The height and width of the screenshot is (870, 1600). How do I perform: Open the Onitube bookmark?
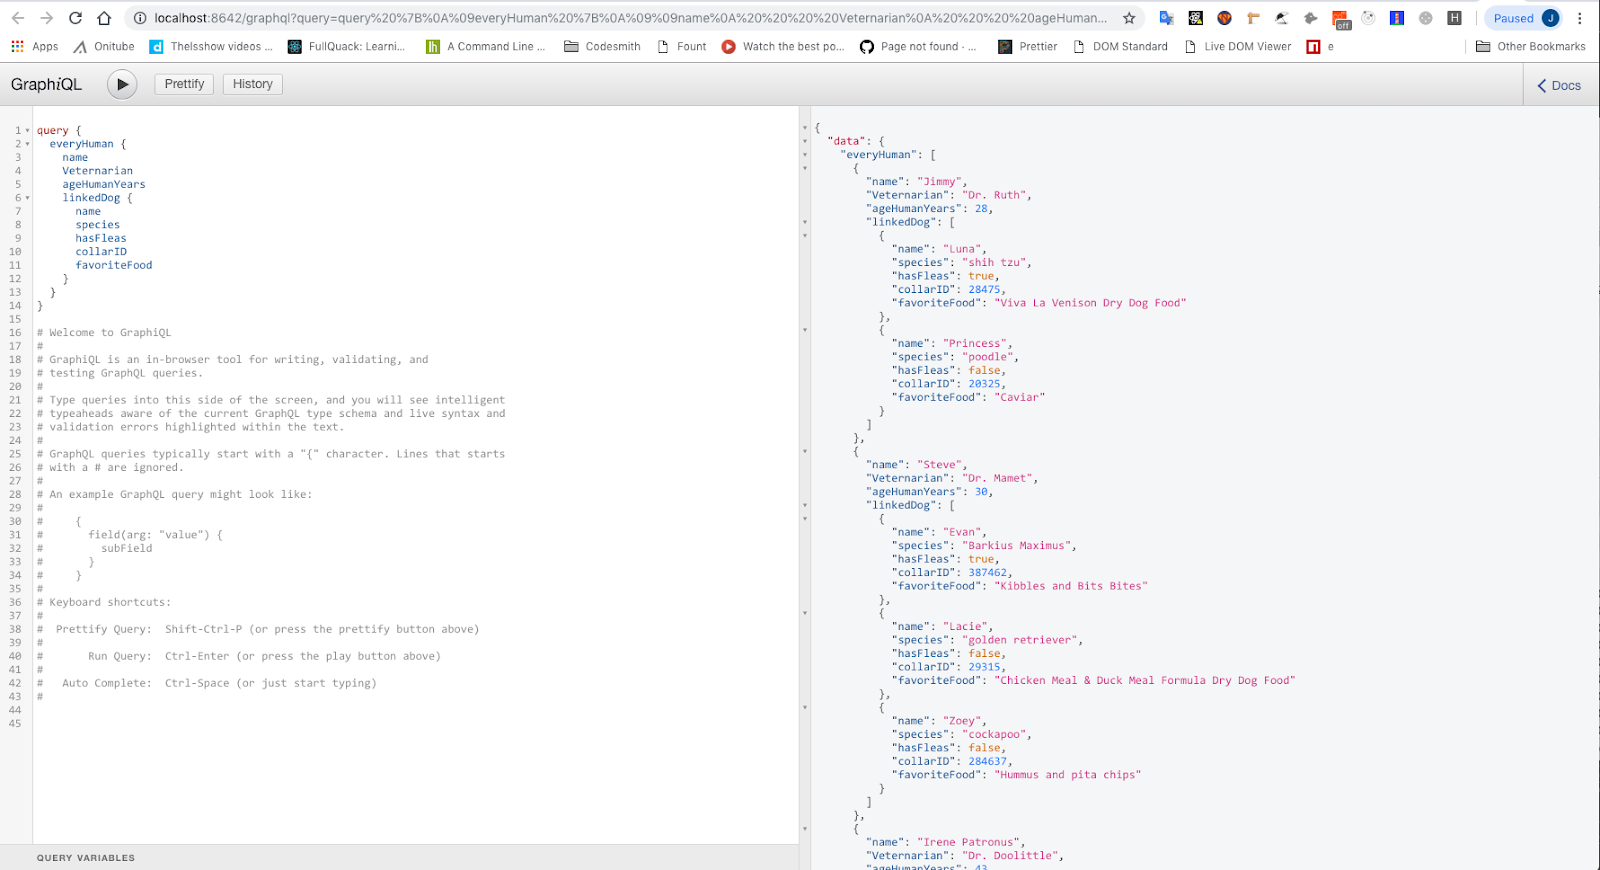[x=104, y=47]
